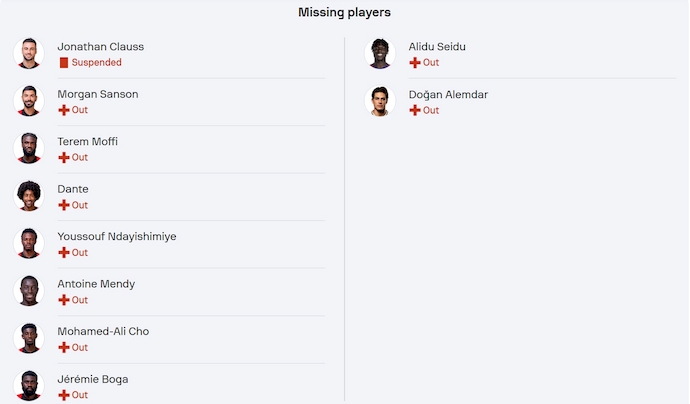Click injury cross icon under Antoine Mendy
This screenshot has width=690, height=404.
coord(64,300)
